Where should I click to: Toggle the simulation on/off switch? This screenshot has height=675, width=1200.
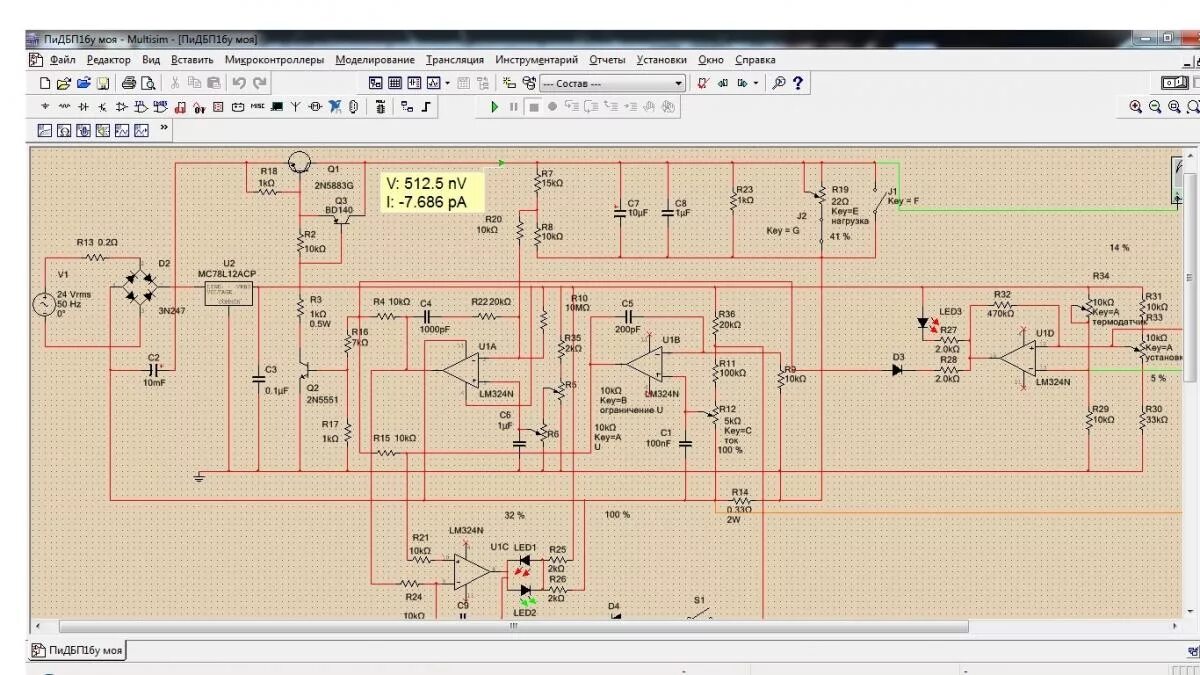1174,82
